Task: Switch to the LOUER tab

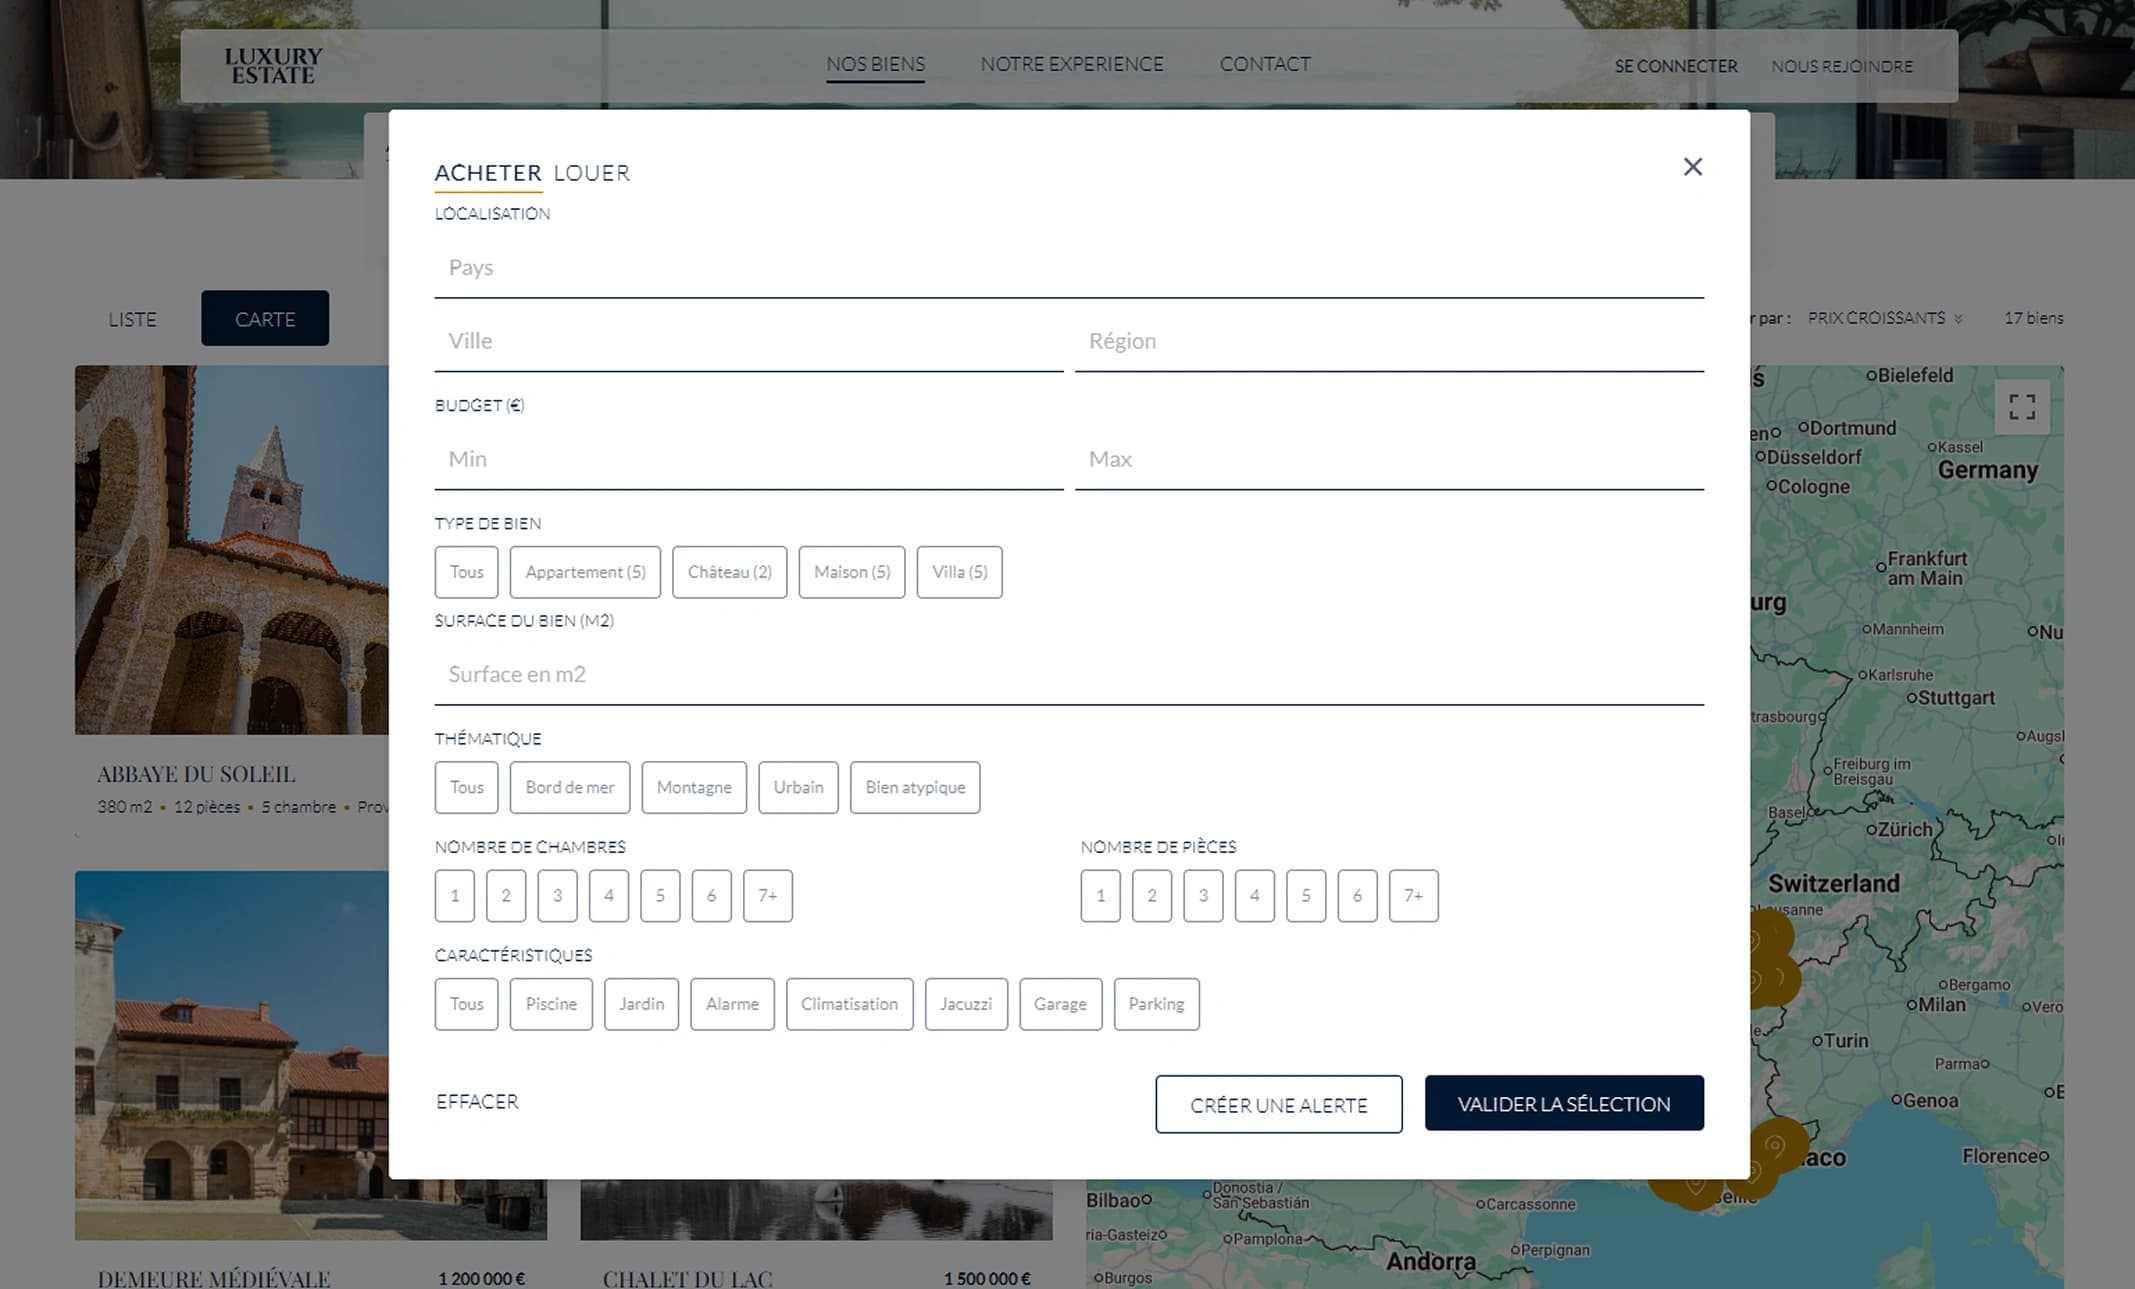Action: 592,172
